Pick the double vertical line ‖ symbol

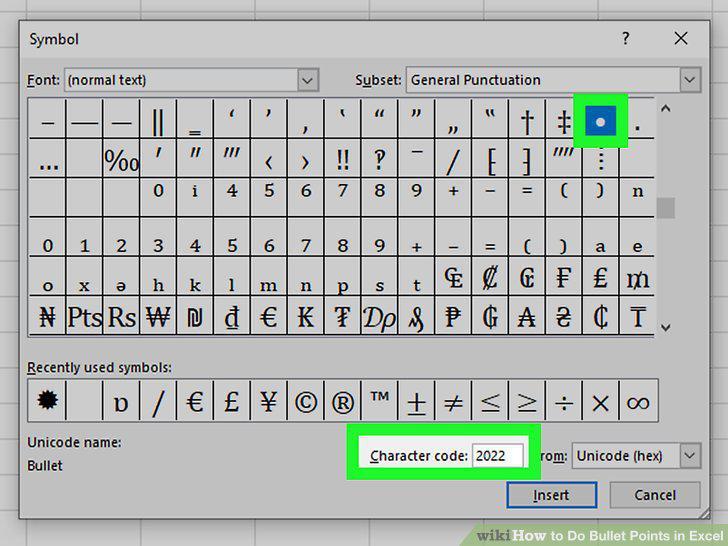(x=158, y=119)
